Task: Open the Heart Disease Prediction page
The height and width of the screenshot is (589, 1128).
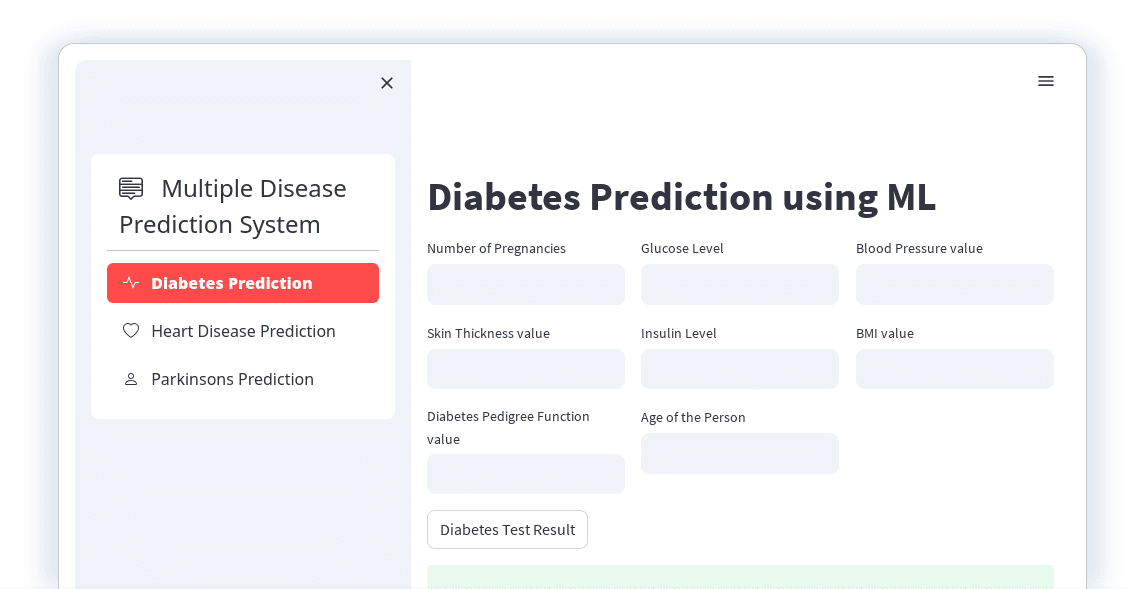Action: pos(243,331)
